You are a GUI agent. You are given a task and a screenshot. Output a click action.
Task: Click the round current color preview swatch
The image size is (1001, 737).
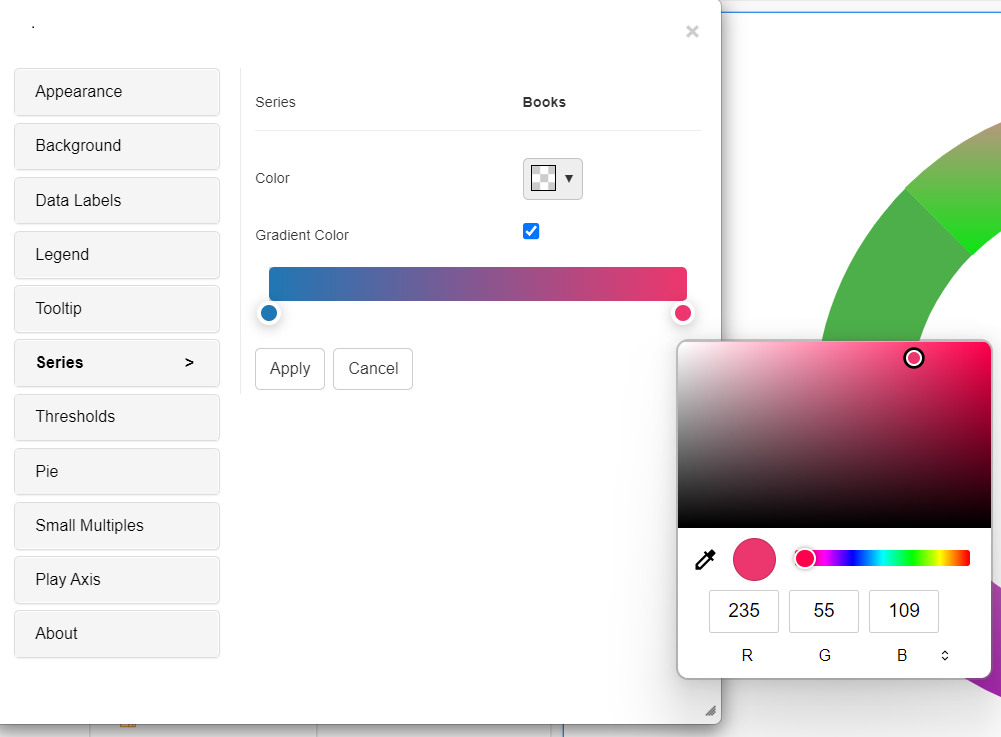(x=754, y=560)
